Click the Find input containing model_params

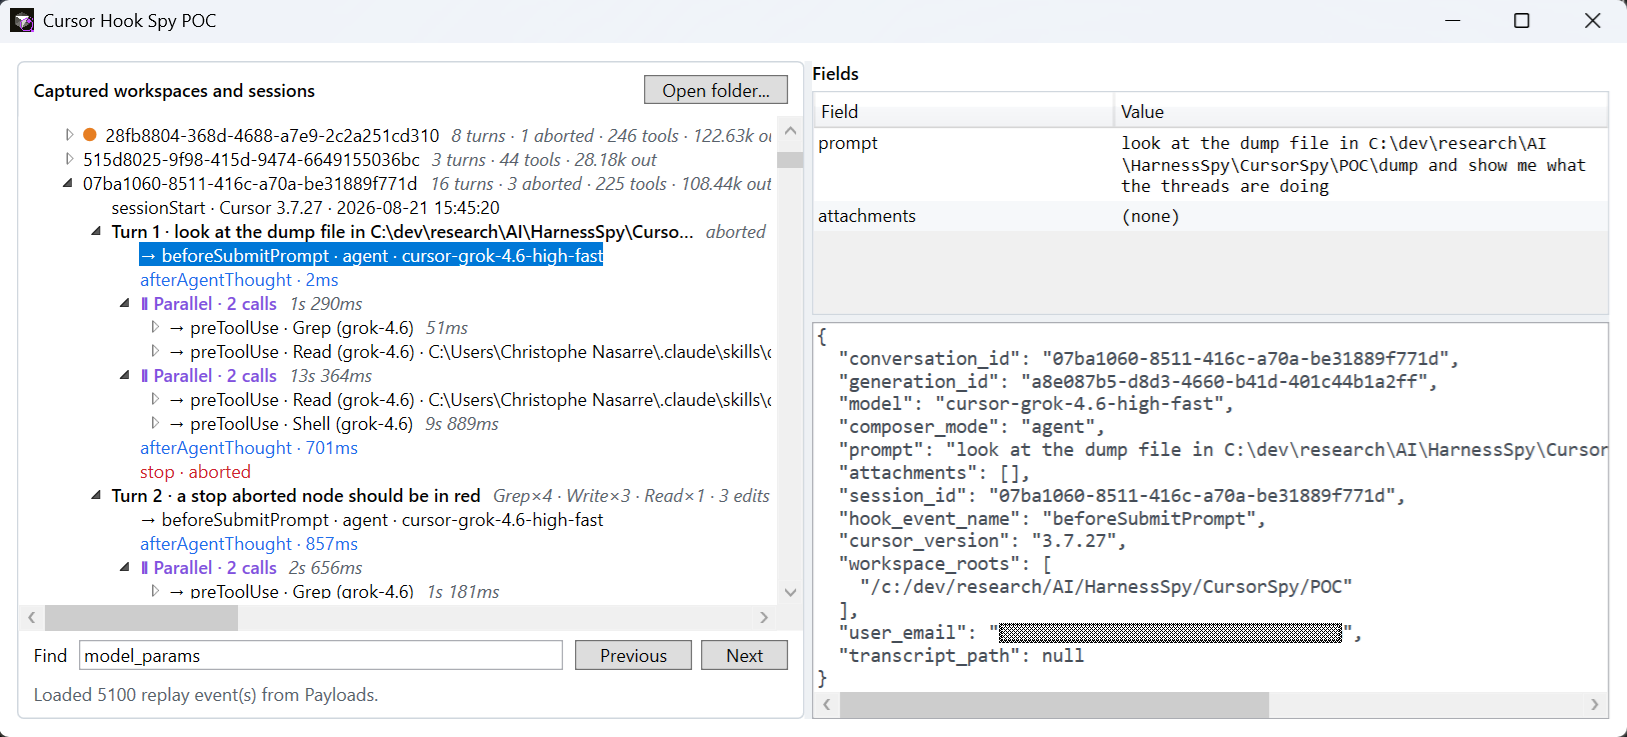(321, 655)
